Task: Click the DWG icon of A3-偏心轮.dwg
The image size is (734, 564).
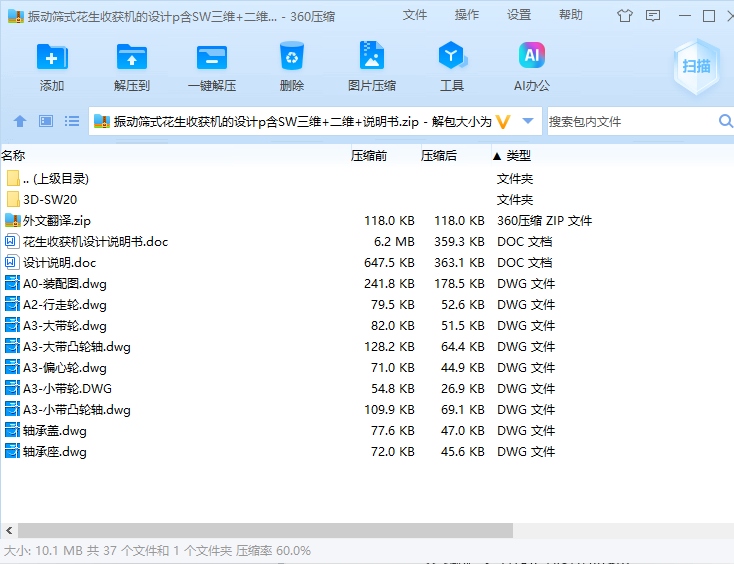Action: [12, 367]
